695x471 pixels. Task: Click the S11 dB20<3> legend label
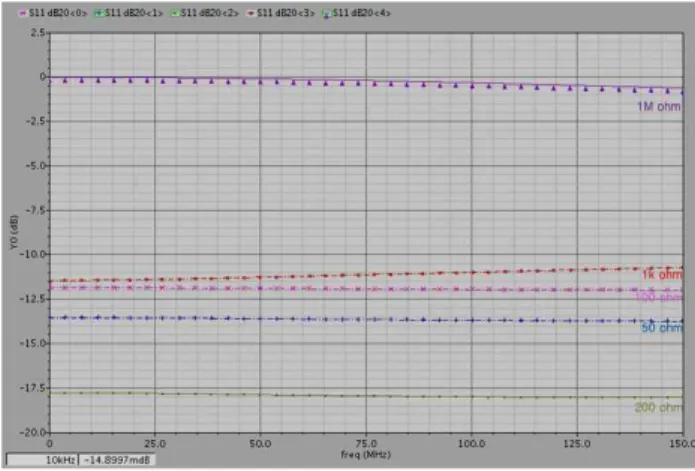click(x=285, y=13)
